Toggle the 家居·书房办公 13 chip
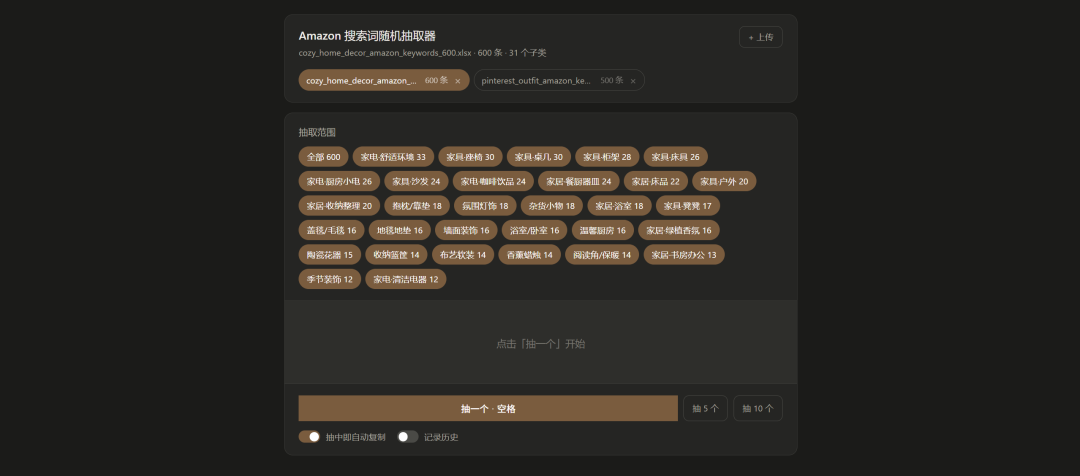 click(684, 255)
